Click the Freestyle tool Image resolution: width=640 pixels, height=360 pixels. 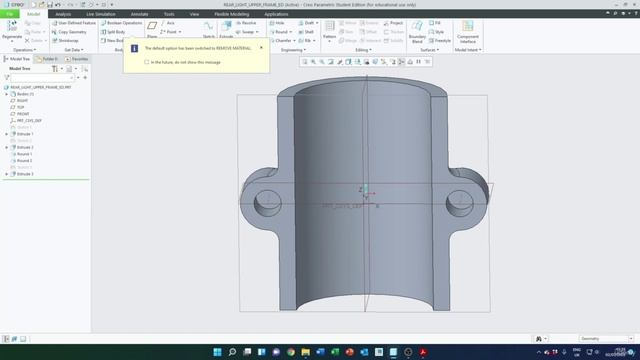click(440, 41)
